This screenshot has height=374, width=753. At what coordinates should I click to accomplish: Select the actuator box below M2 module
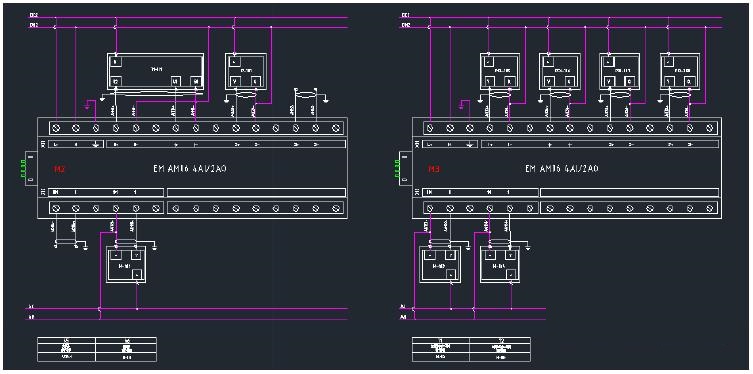pyautogui.click(x=126, y=265)
